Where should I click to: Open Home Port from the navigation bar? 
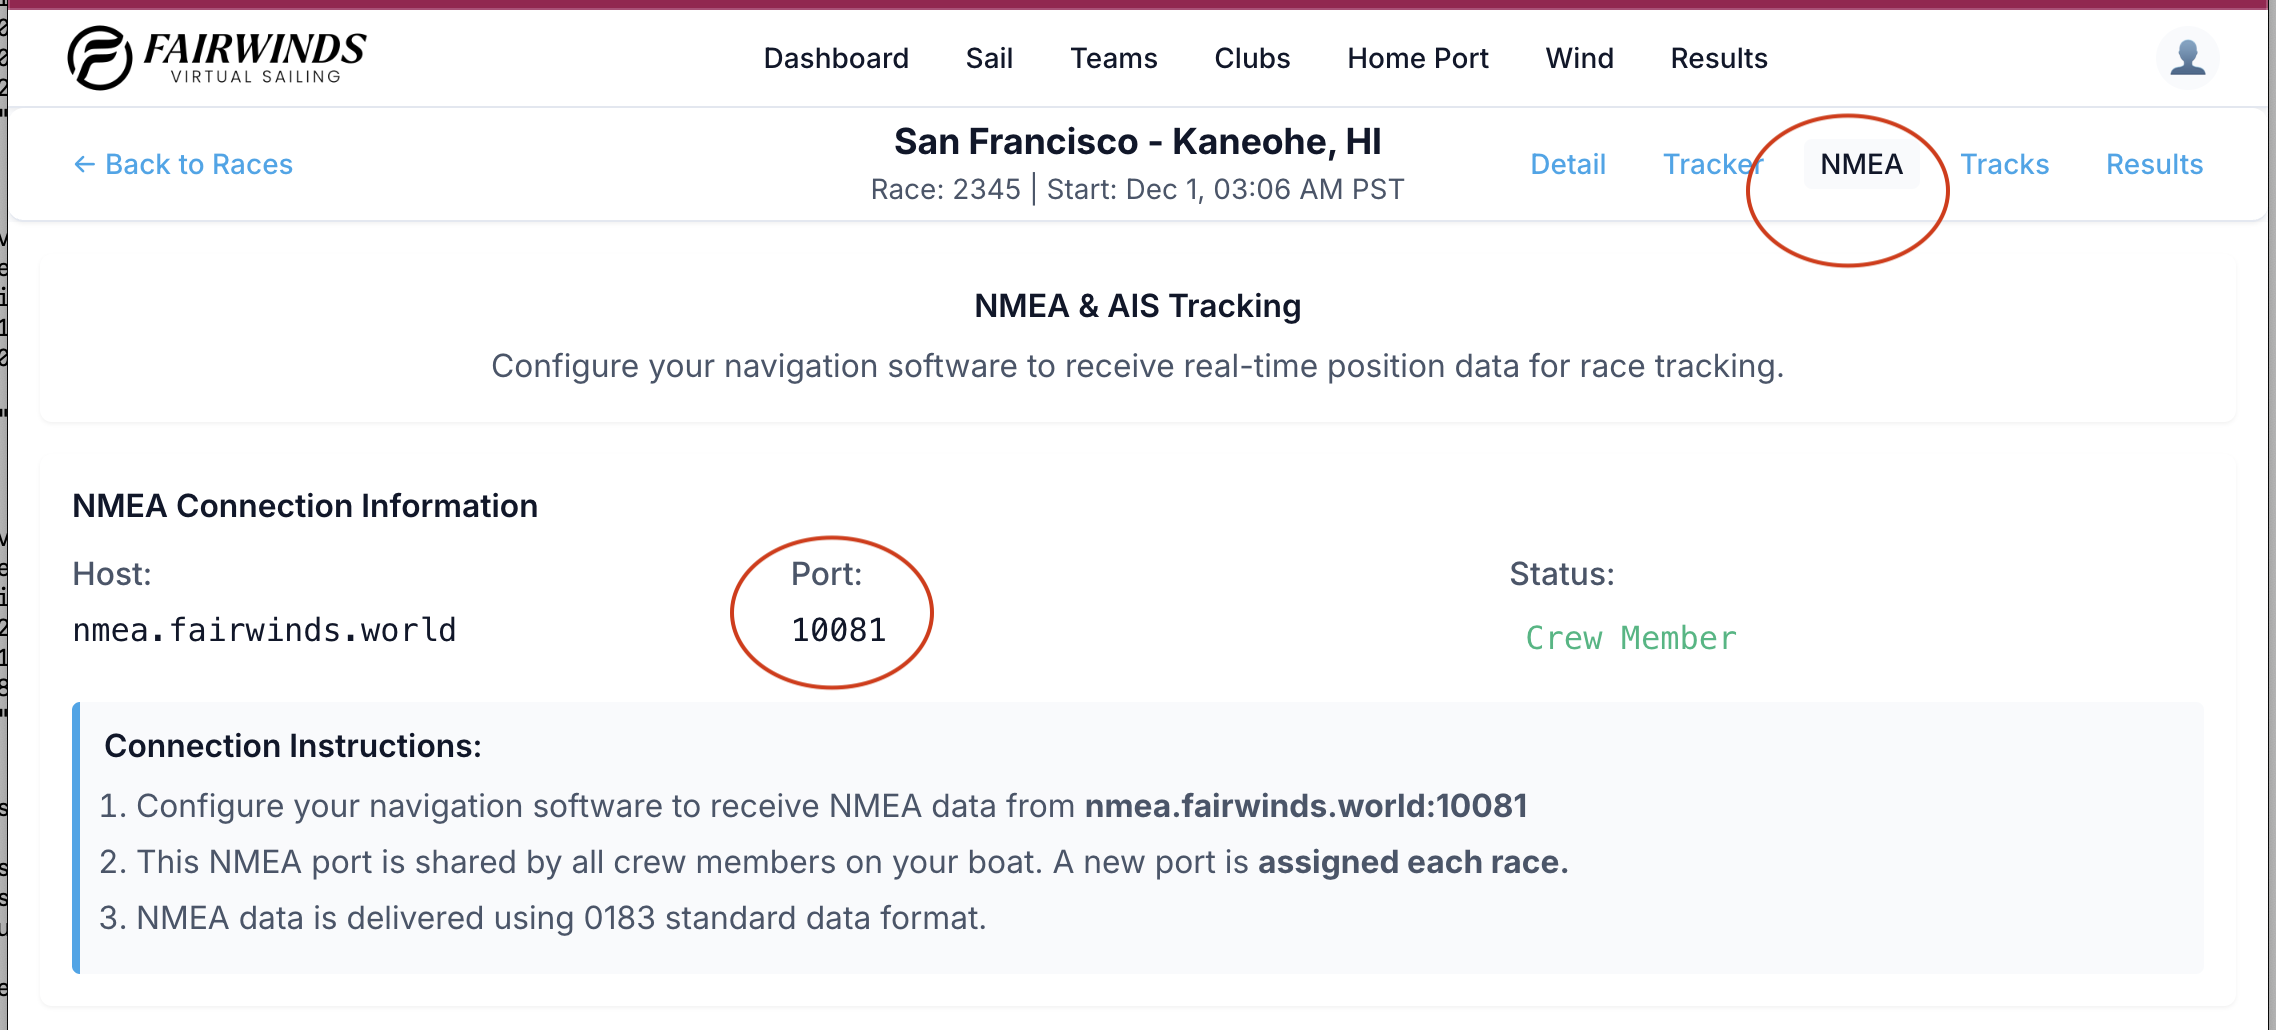tap(1417, 58)
